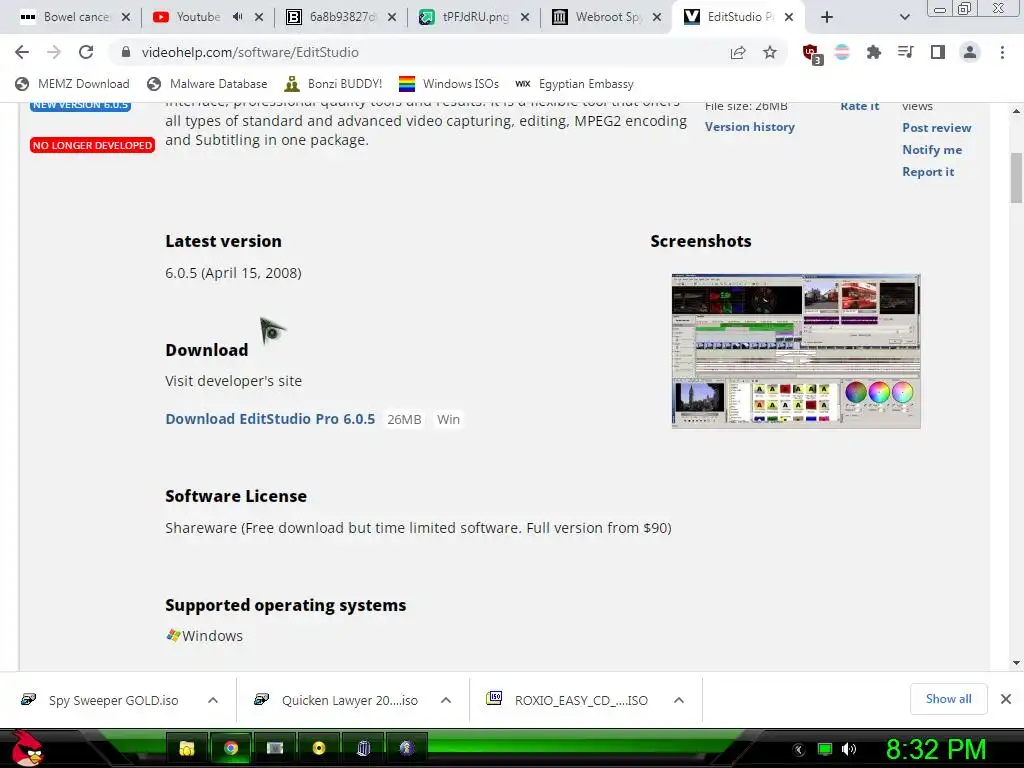The image size is (1024, 768).
Task: Click the Post review link
Action: pos(936,127)
